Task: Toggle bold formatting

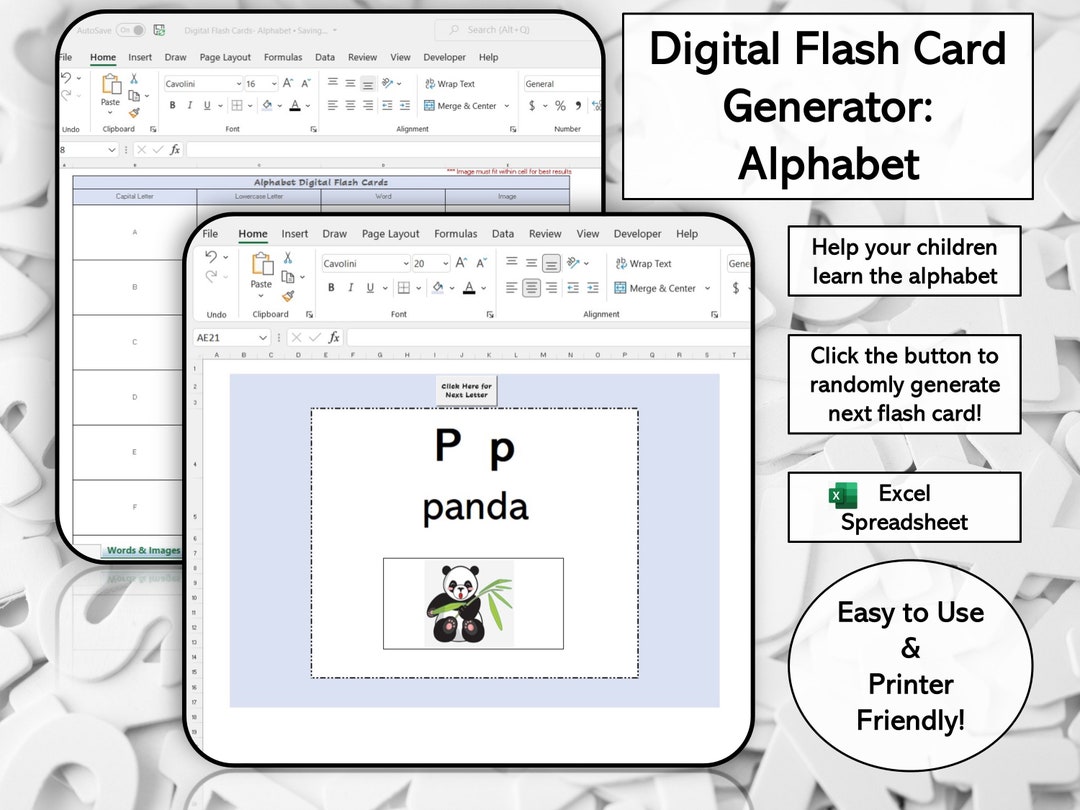Action: point(331,288)
